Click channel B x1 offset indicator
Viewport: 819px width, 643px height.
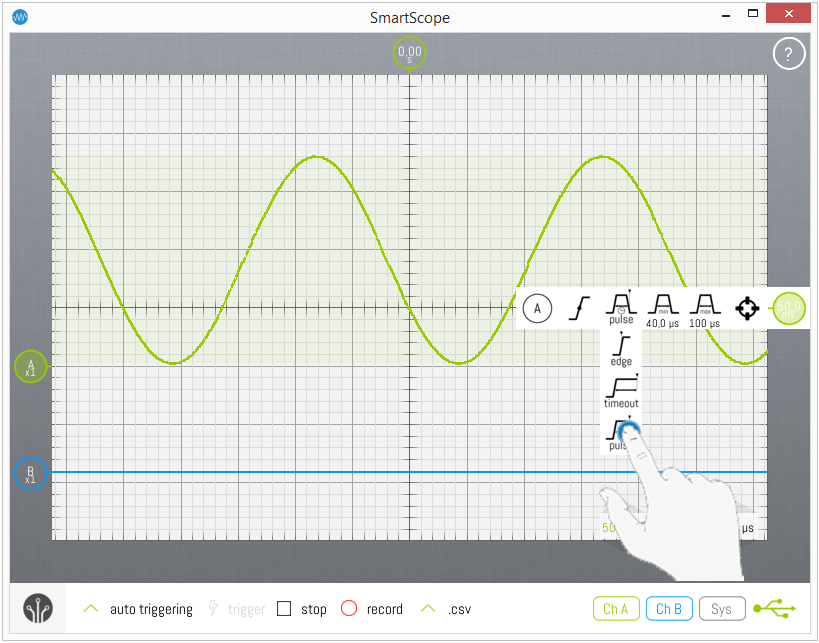pos(30,474)
